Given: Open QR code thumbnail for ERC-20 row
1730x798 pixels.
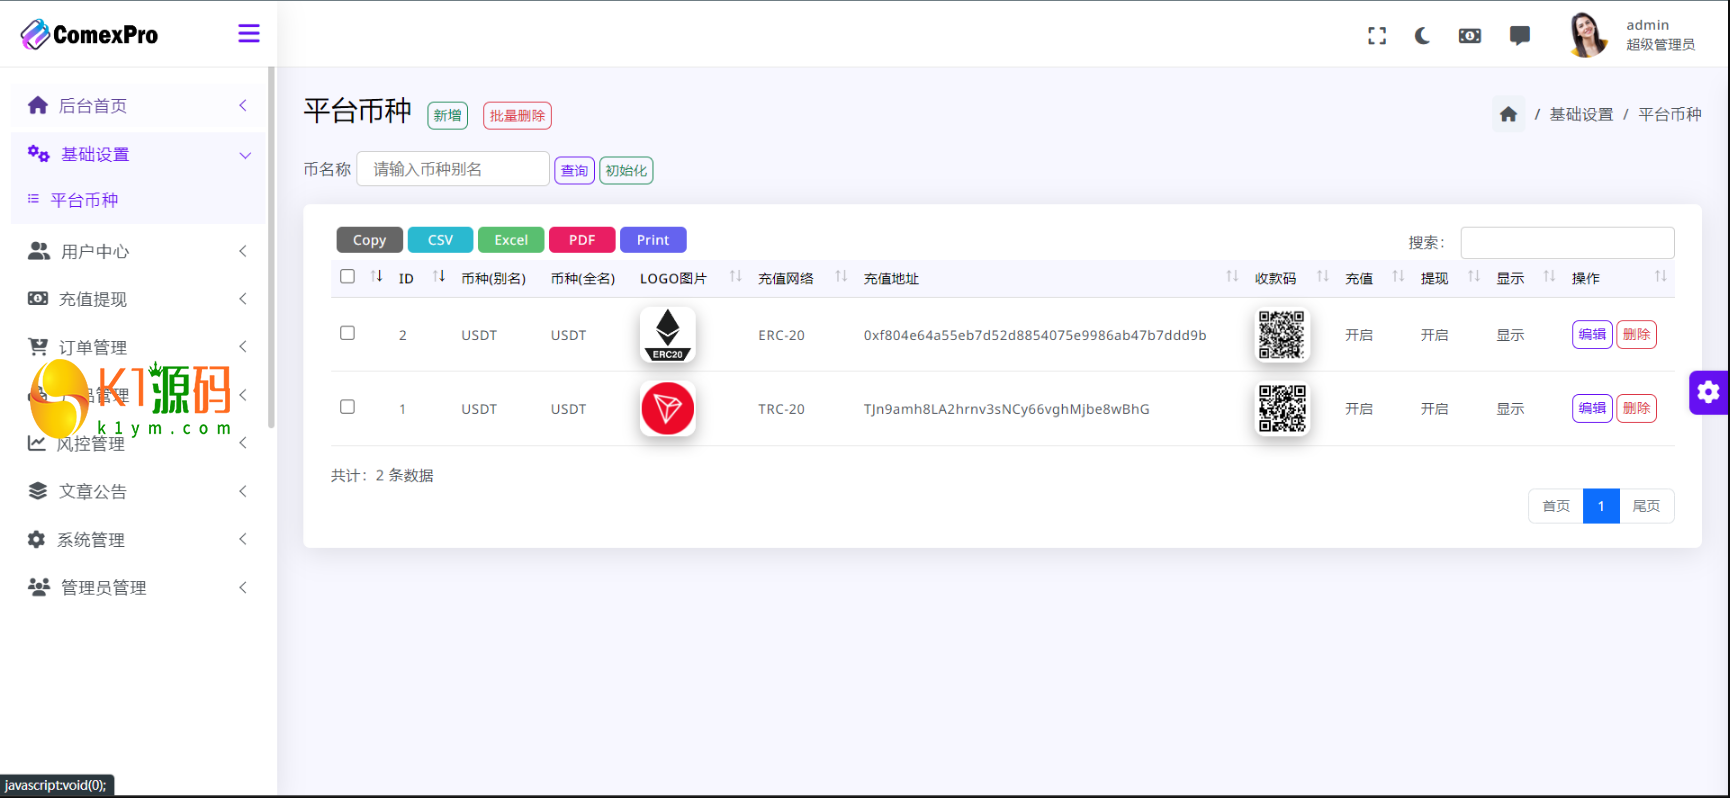Looking at the screenshot, I should (x=1281, y=335).
